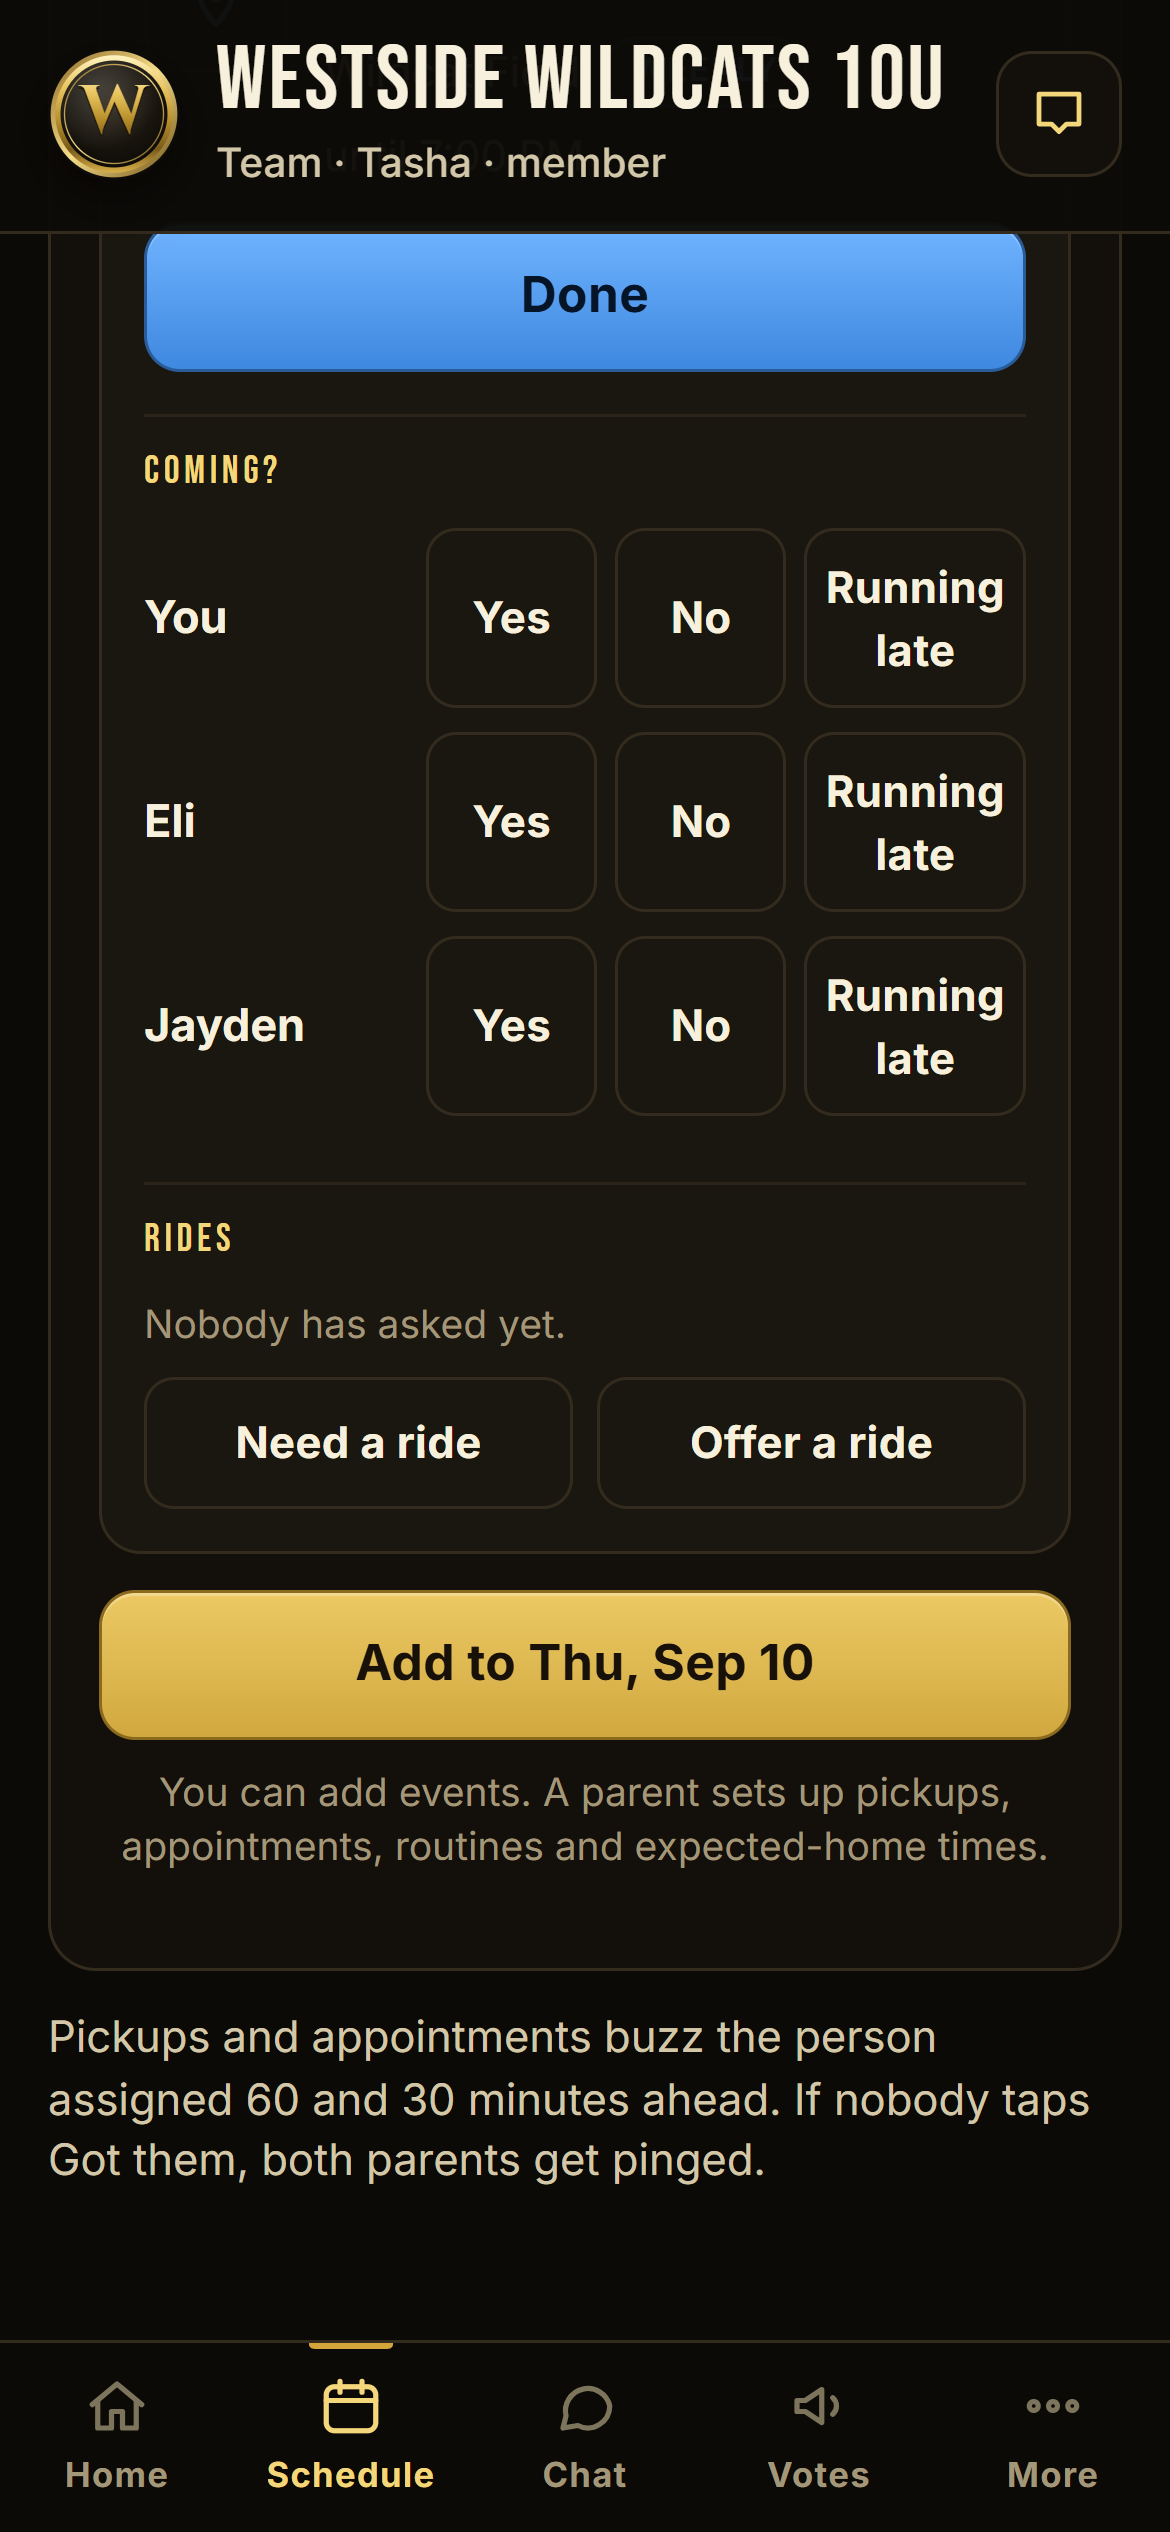Viewport: 1170px width, 2532px height.
Task: Set Jayden to Running late
Action: [914, 1026]
